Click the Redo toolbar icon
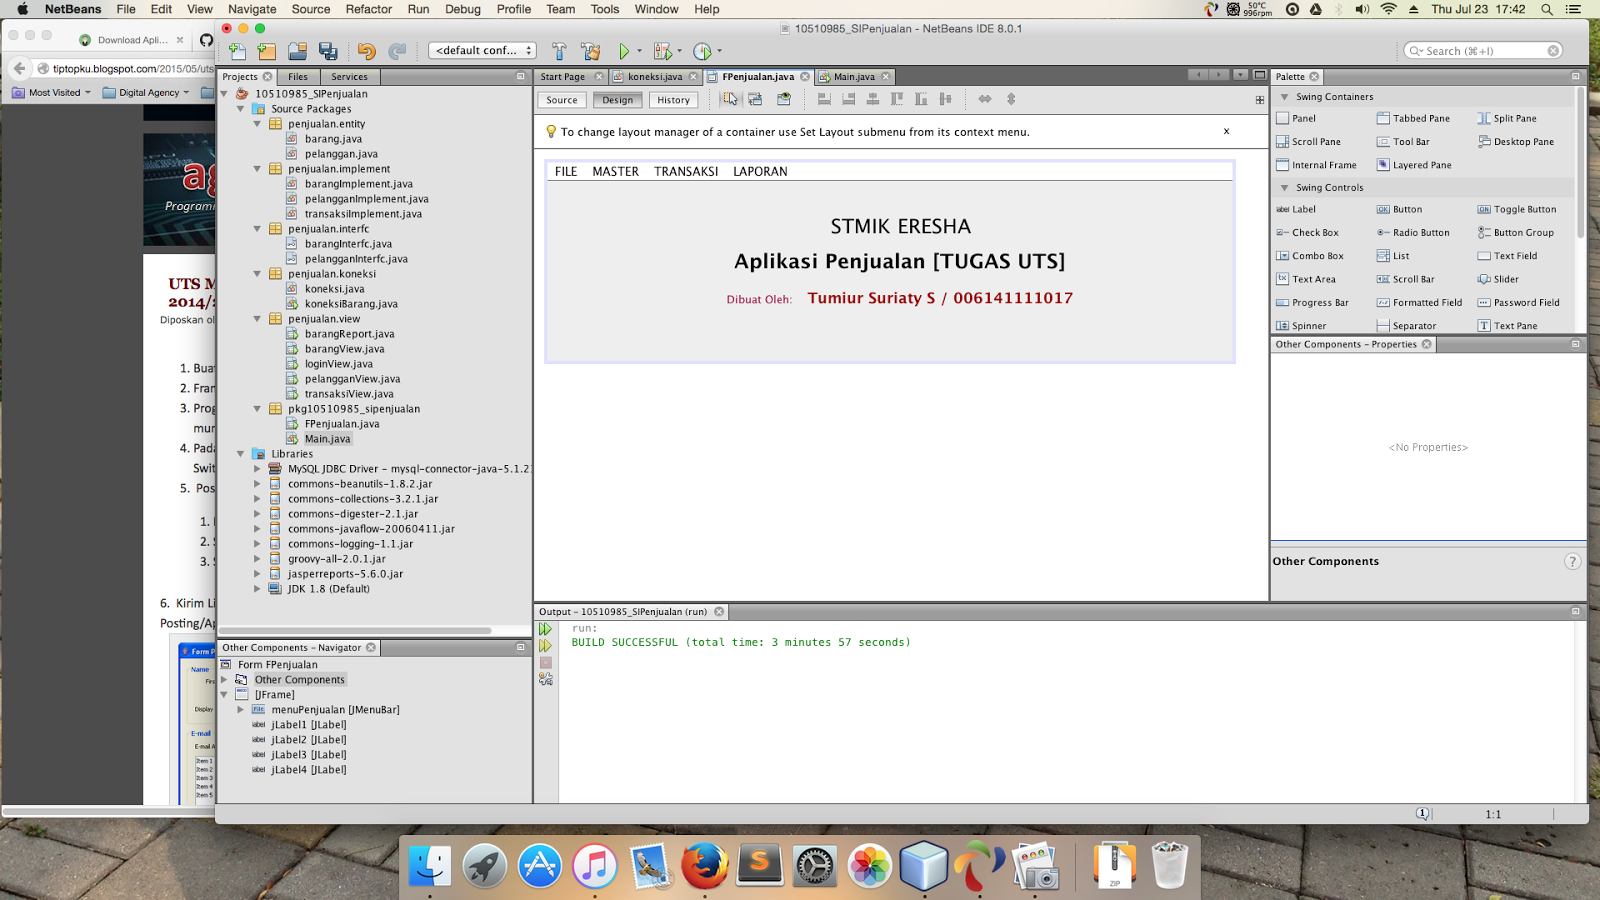This screenshot has width=1600, height=900. coord(397,51)
